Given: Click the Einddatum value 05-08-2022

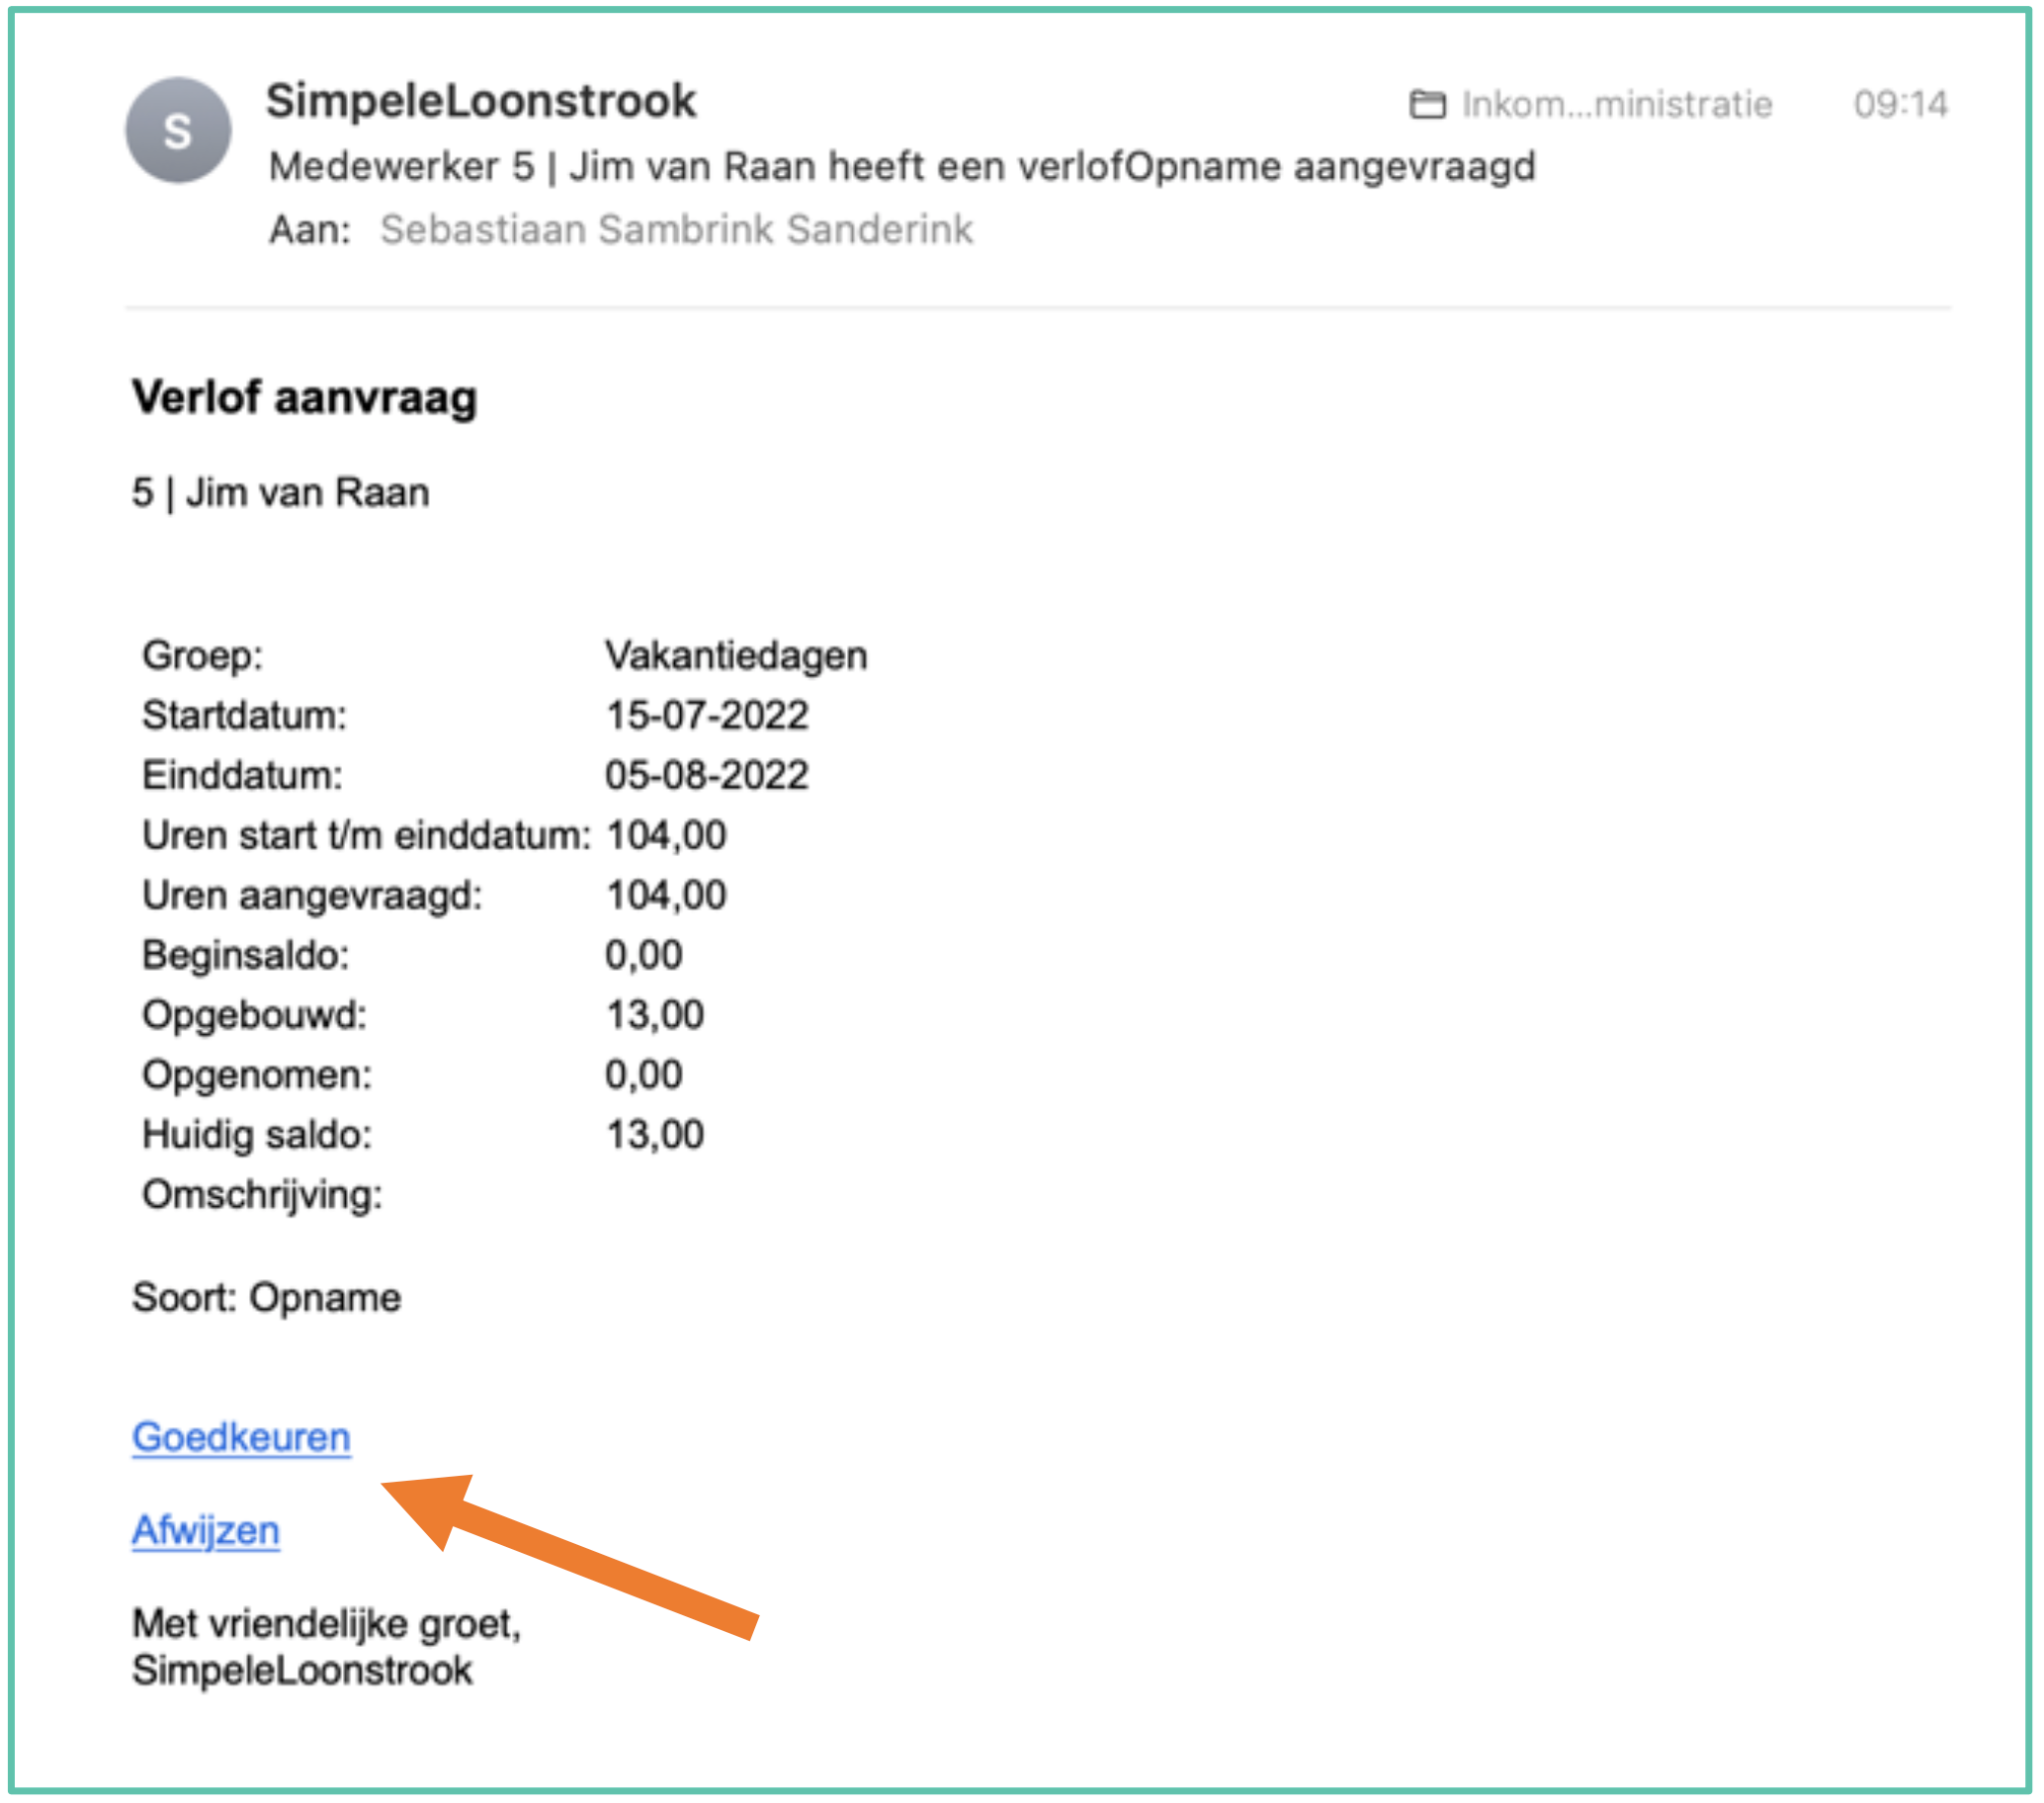Looking at the screenshot, I should (707, 776).
